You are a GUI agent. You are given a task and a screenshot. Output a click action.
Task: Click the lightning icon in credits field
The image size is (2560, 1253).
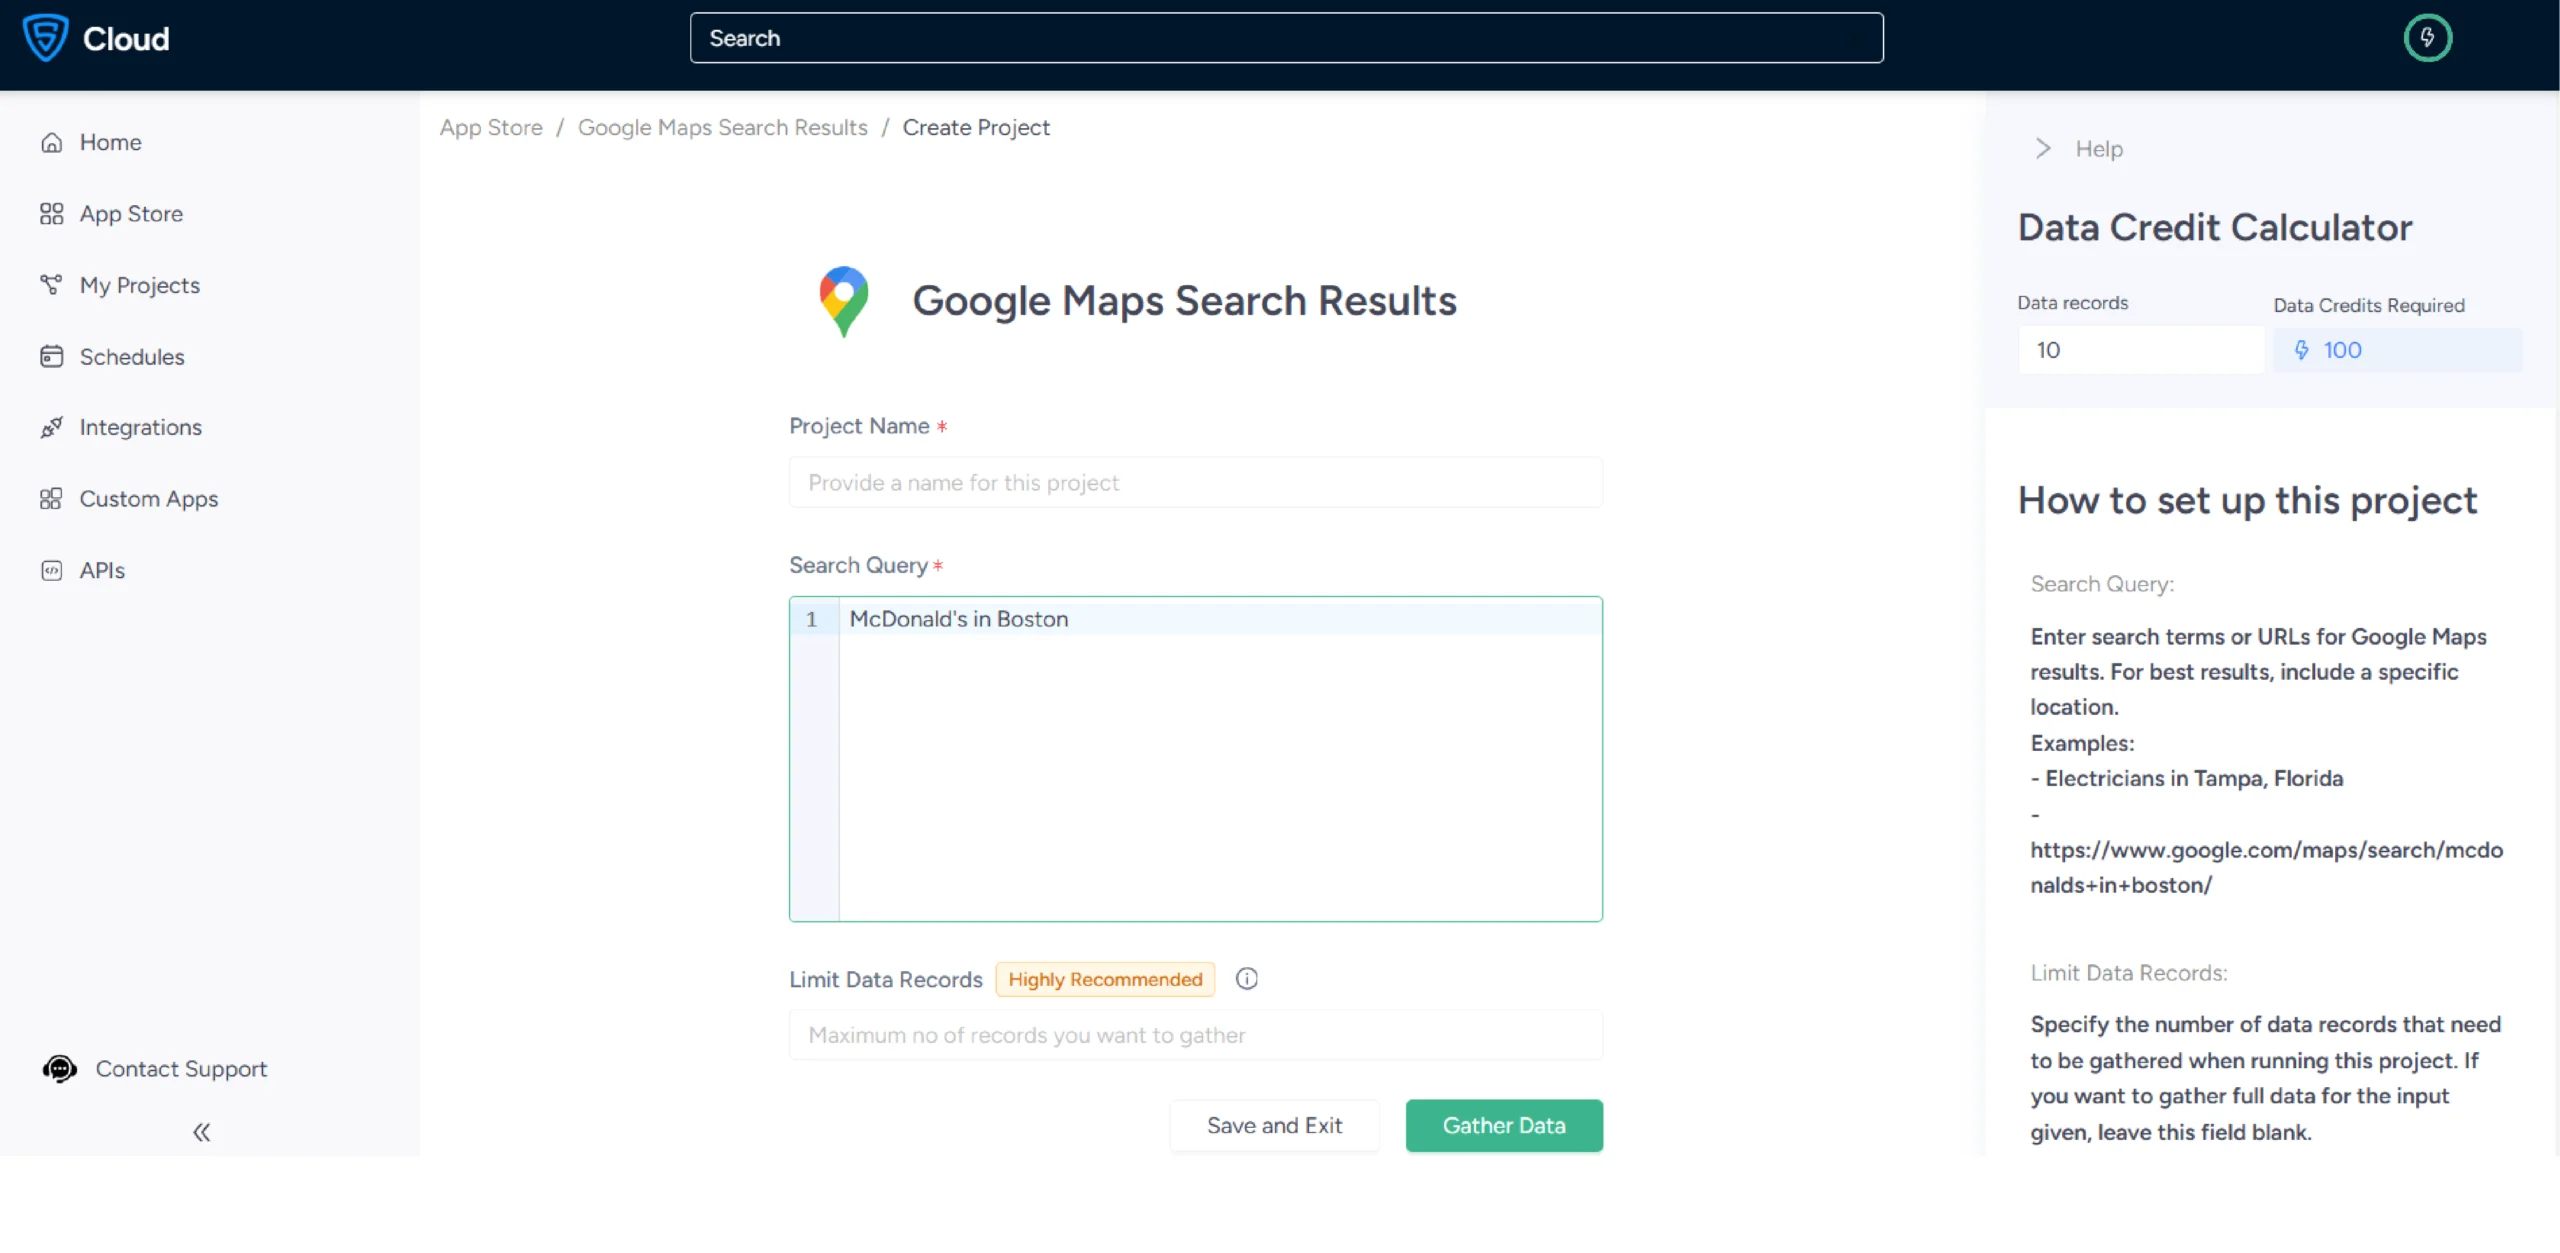[2302, 350]
